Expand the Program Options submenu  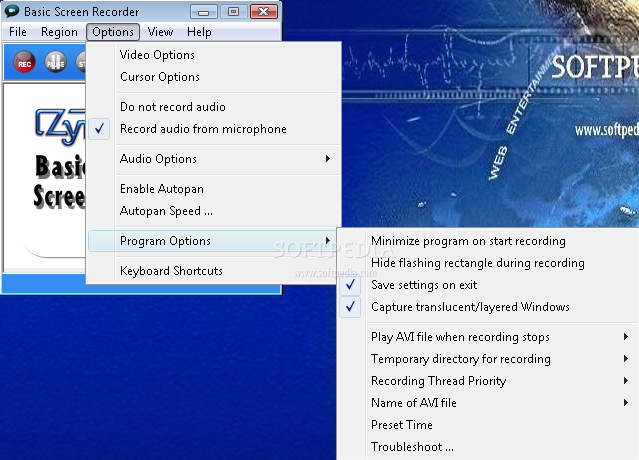point(212,241)
